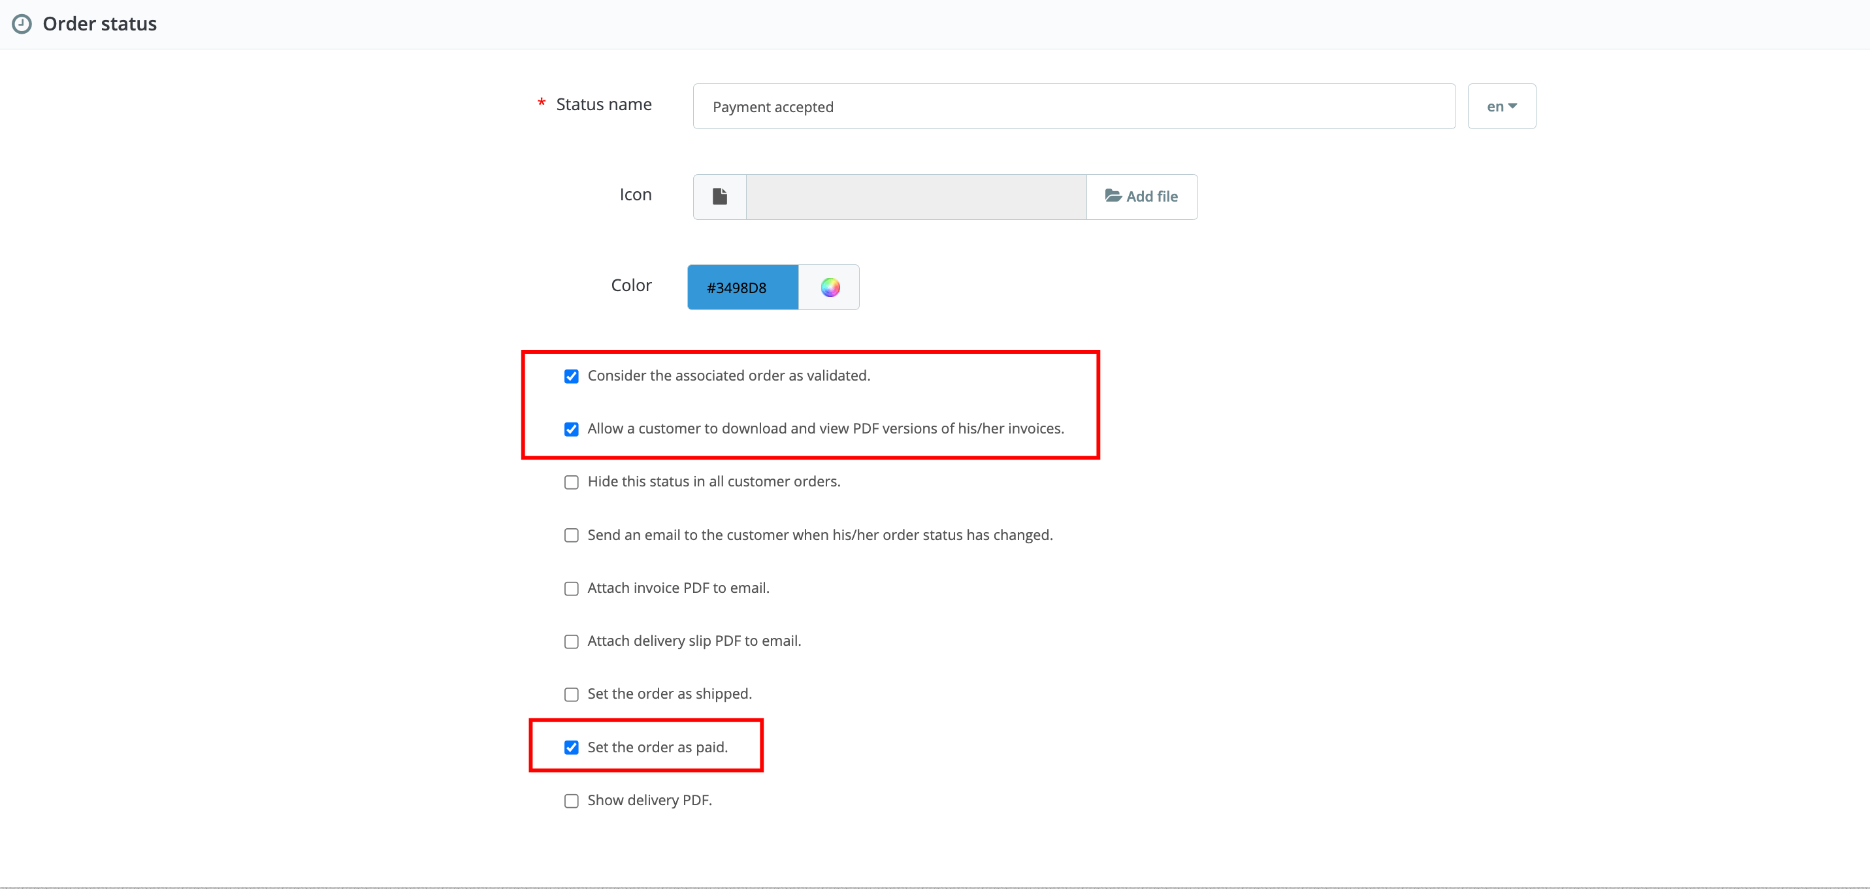Enable sending email on order status change
The width and height of the screenshot is (1870, 889).
571,535
